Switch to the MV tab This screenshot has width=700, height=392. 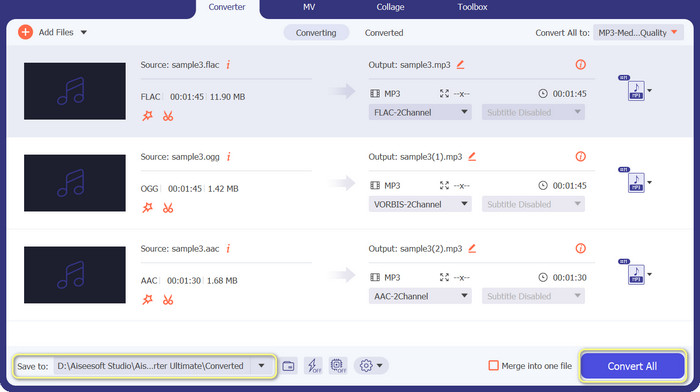click(x=309, y=7)
